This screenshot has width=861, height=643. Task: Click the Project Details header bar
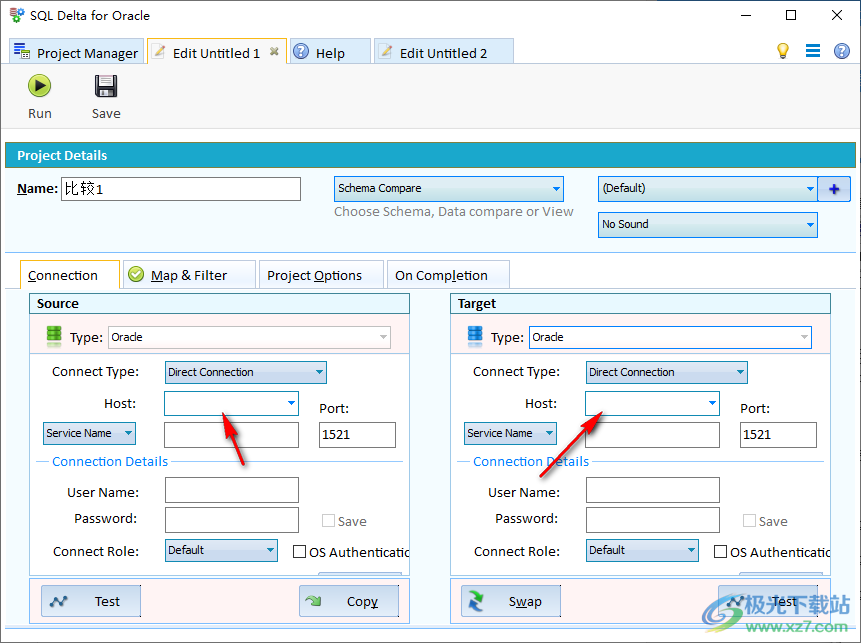tap(430, 155)
